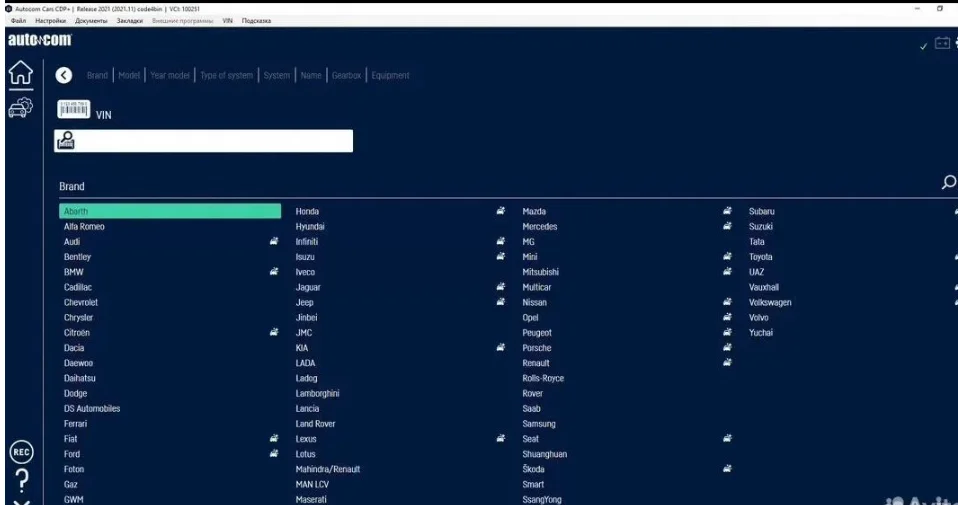Click the back arrow button

[64, 75]
